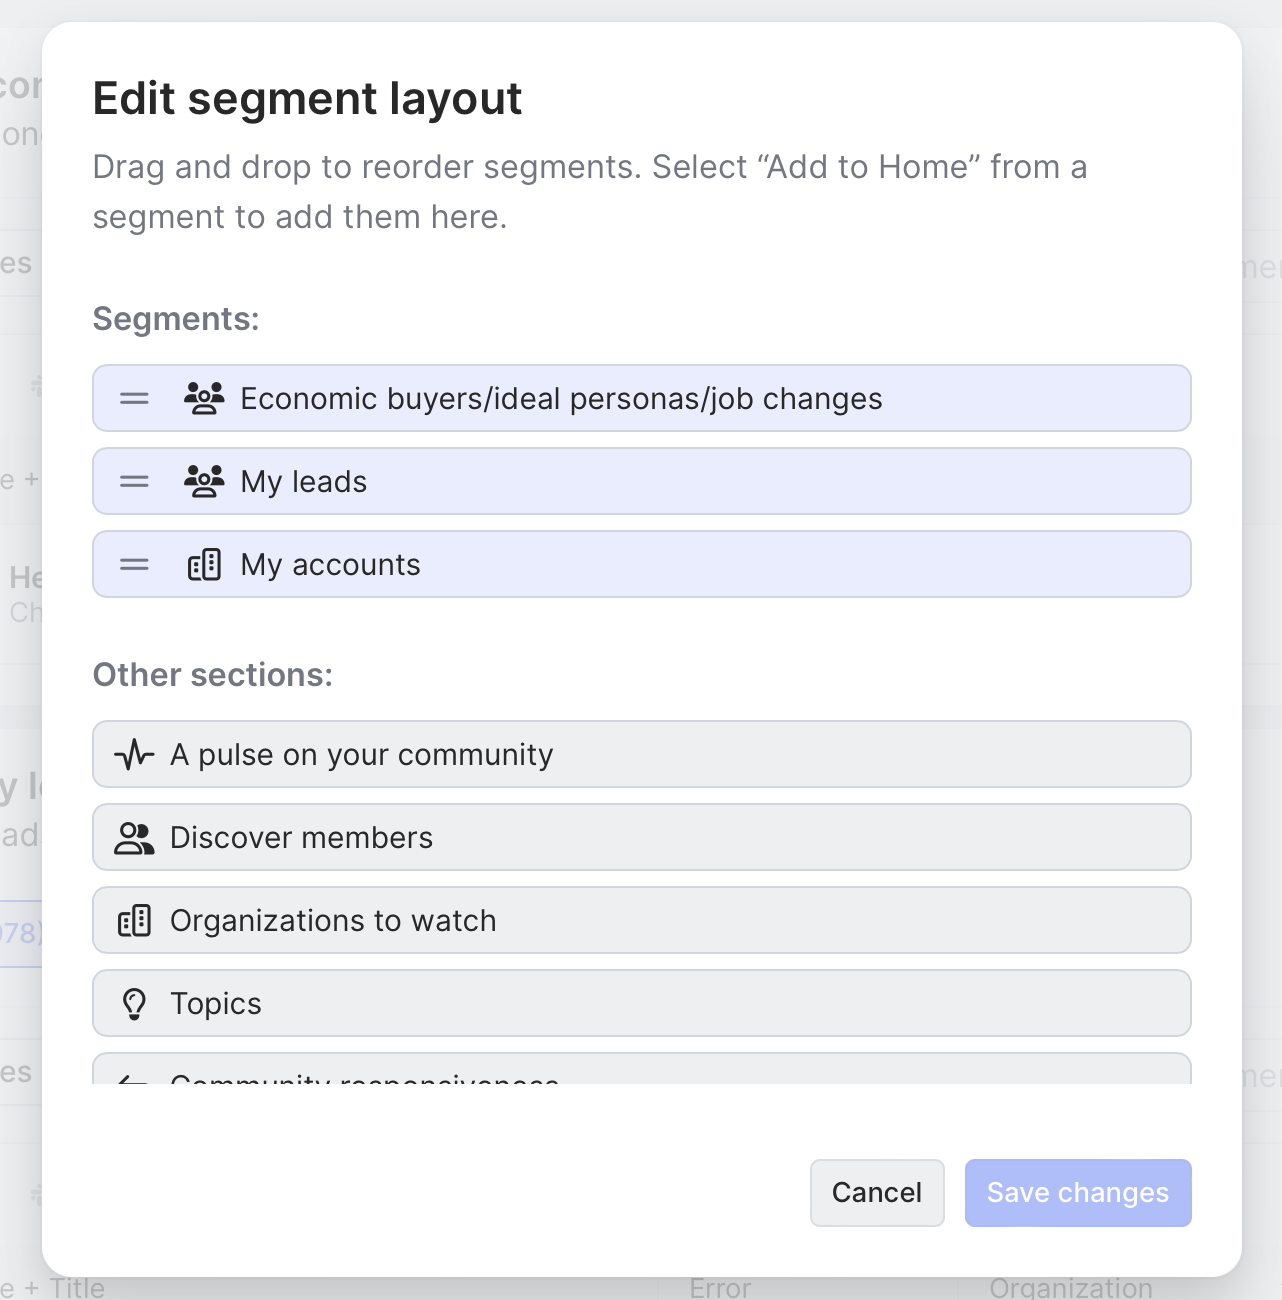The image size is (1282, 1300).
Task: Select the My leads segment row
Action: 640,482
